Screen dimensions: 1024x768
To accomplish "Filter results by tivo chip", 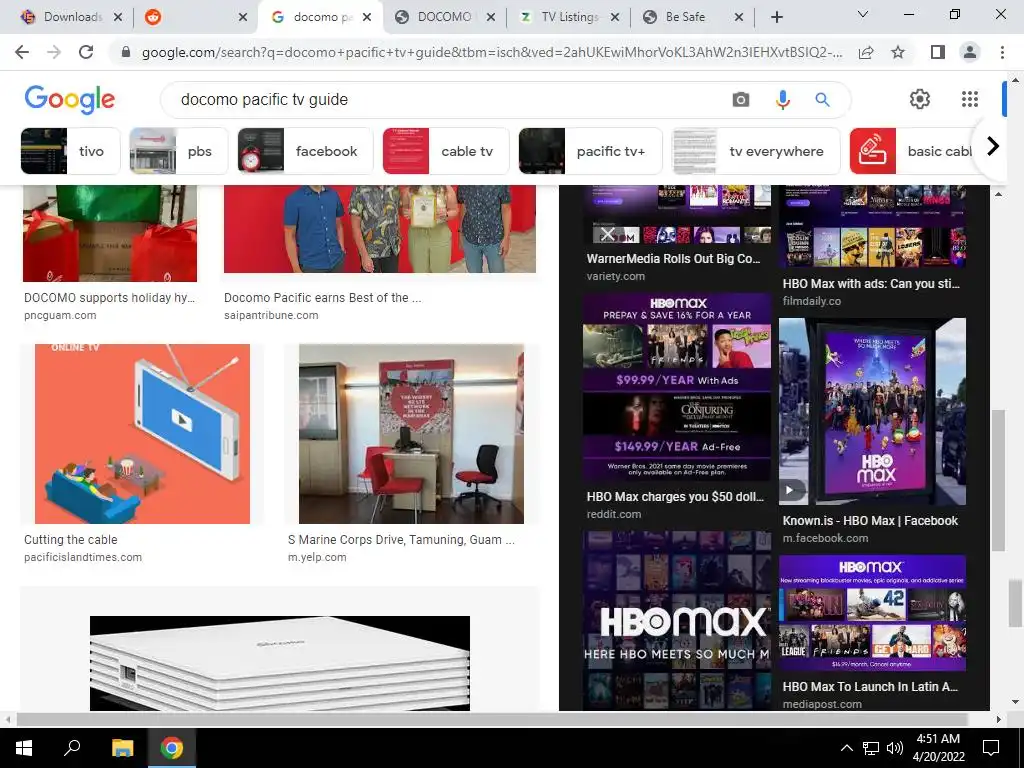I will pyautogui.click(x=71, y=151).
